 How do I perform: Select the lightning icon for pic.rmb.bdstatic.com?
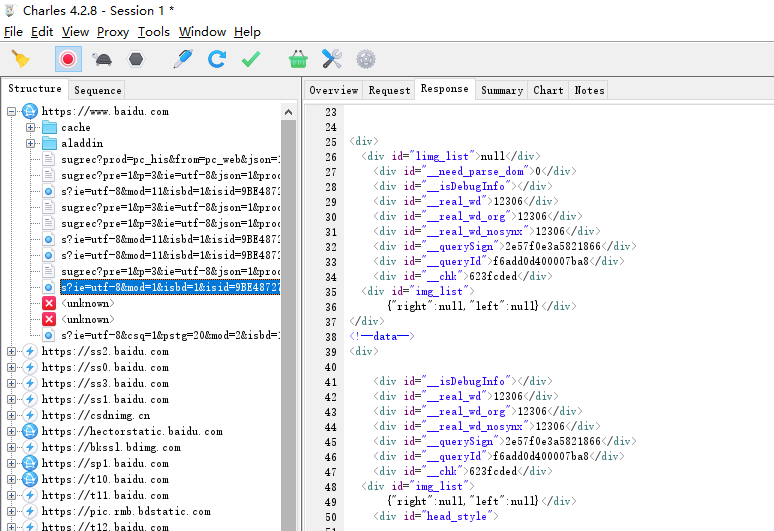click(x=30, y=511)
